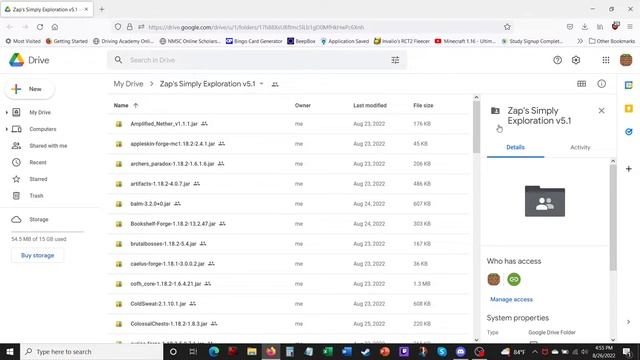Click details panel scrollbar
The height and width of the screenshot is (360, 640).
pyautogui.click(x=613, y=217)
